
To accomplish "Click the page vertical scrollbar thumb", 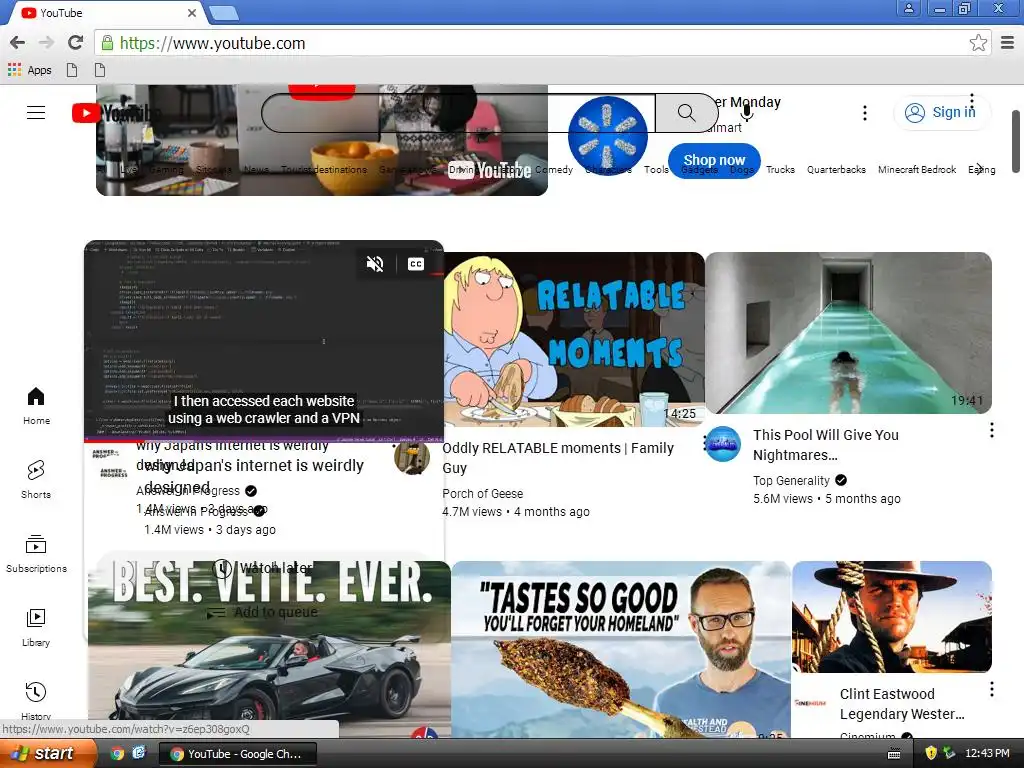I will [1016, 141].
